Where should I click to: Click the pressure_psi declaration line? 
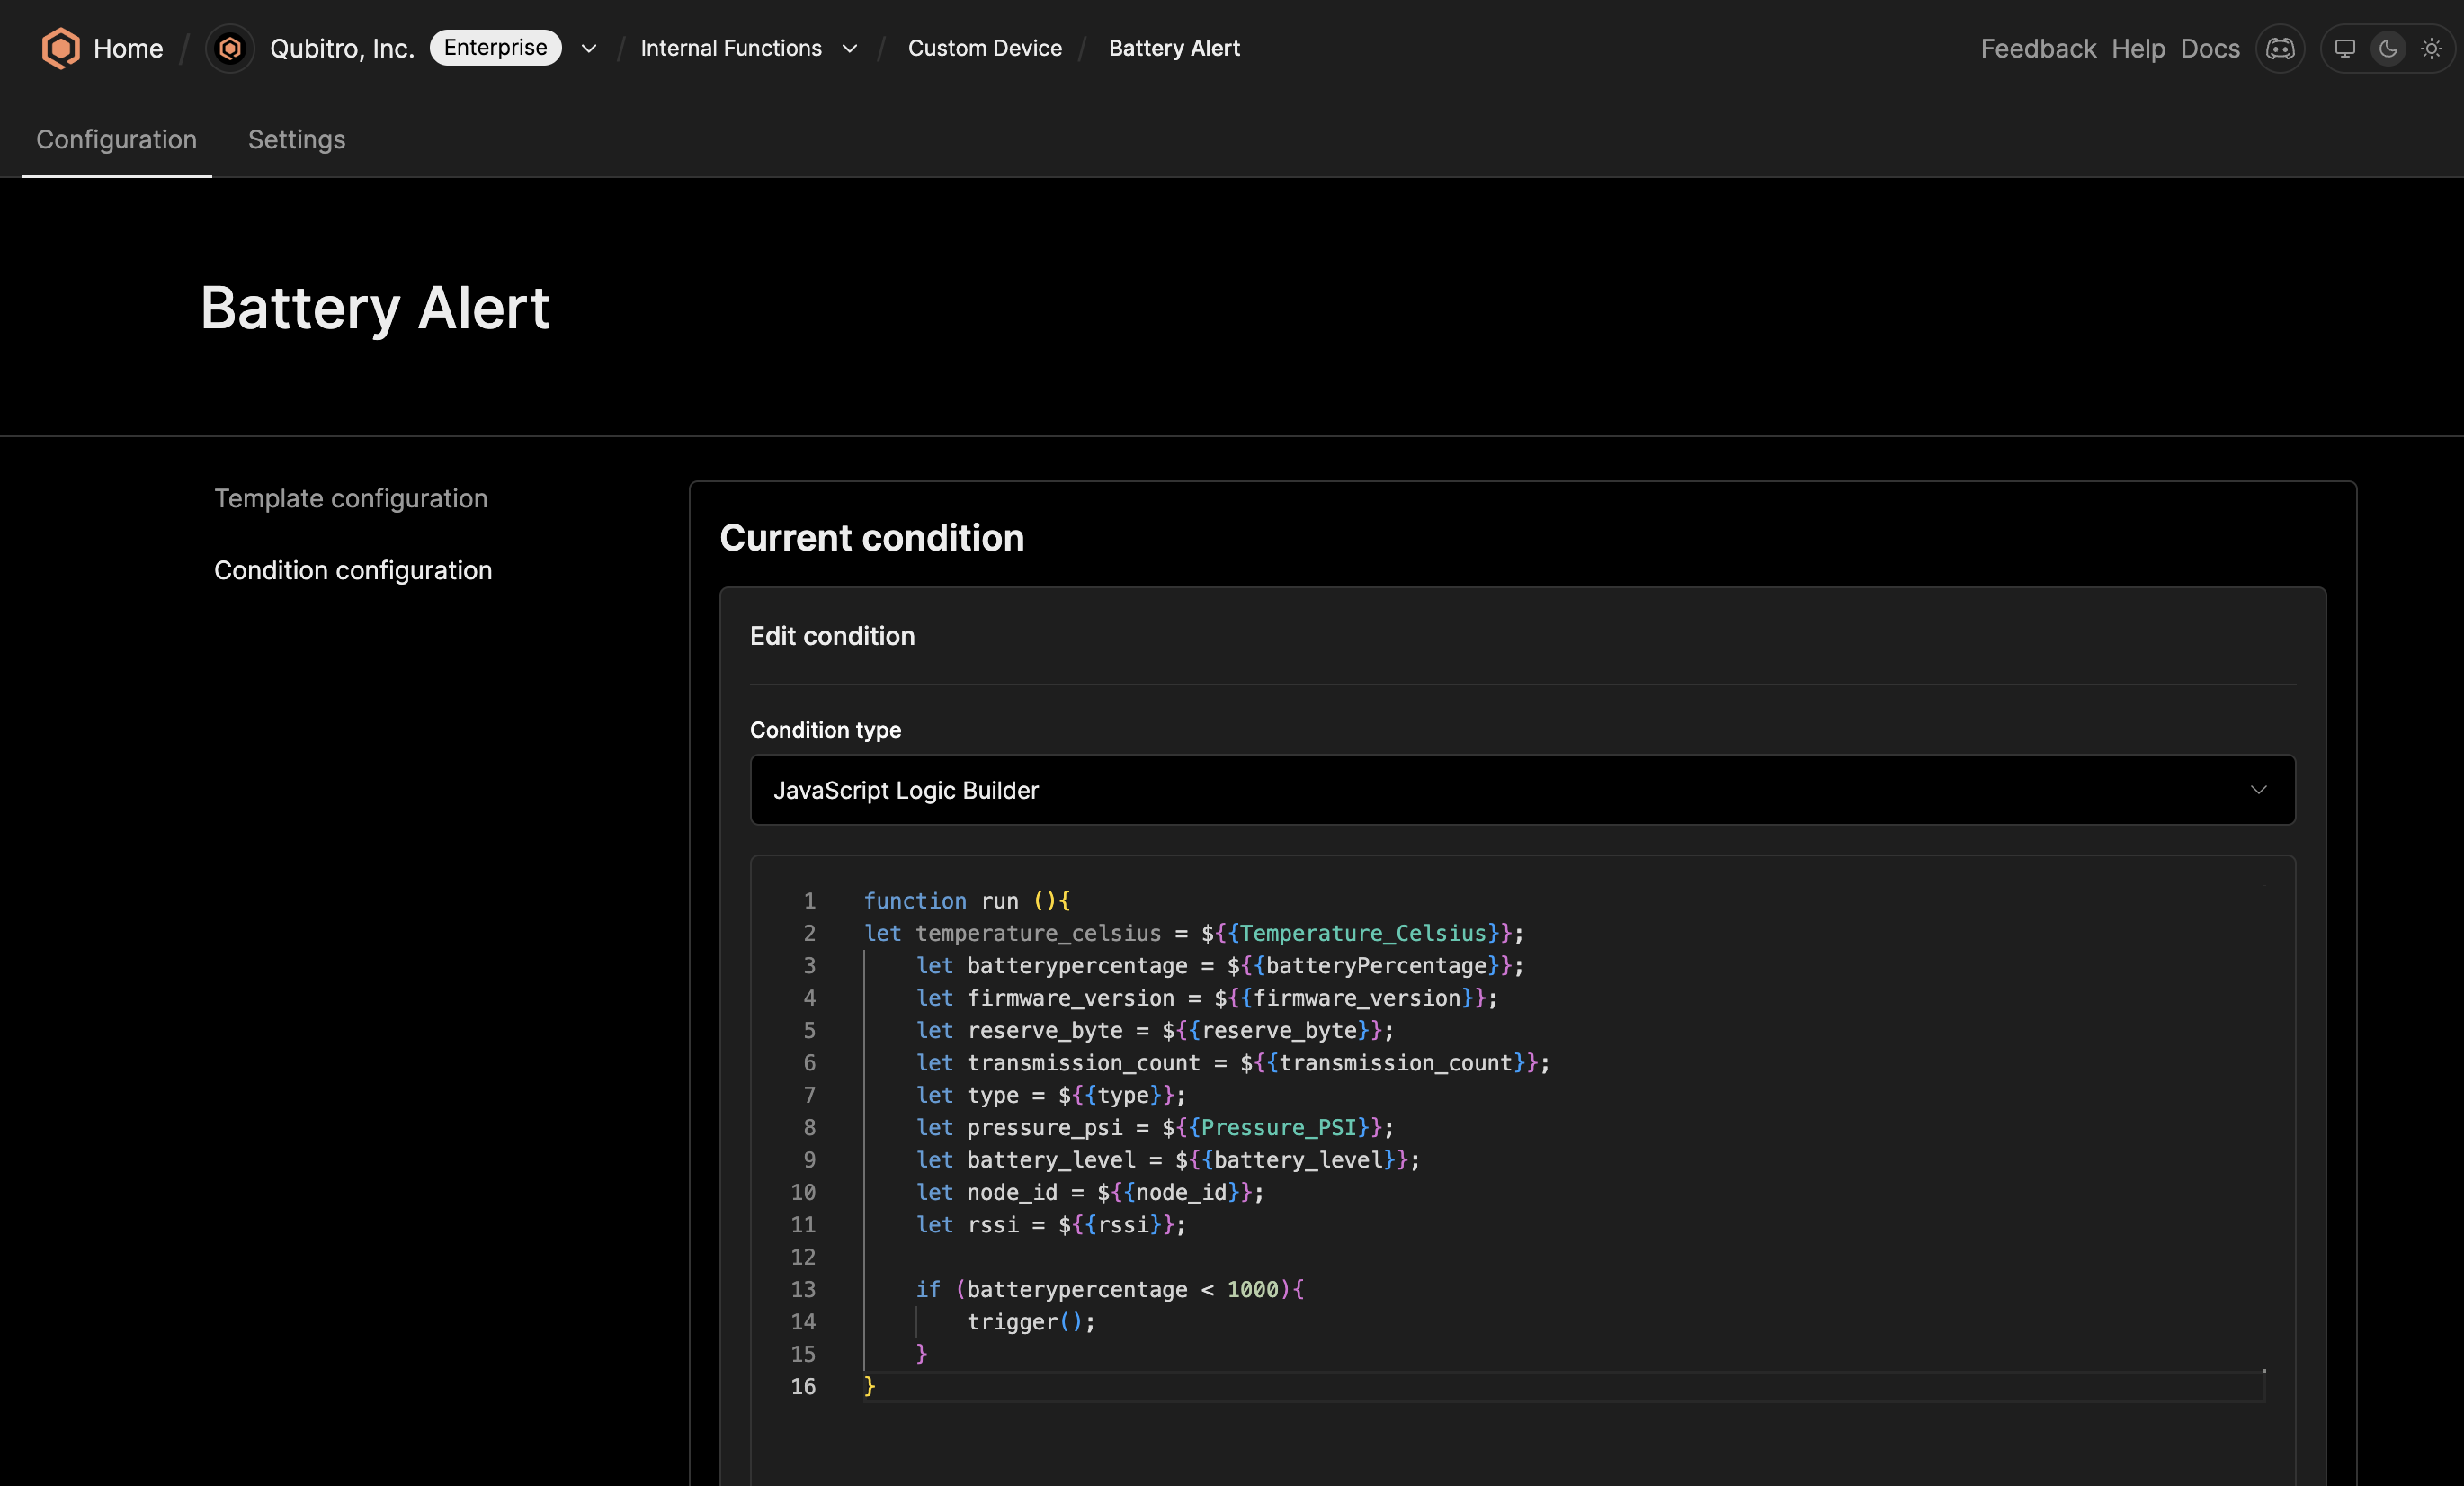click(1155, 1127)
